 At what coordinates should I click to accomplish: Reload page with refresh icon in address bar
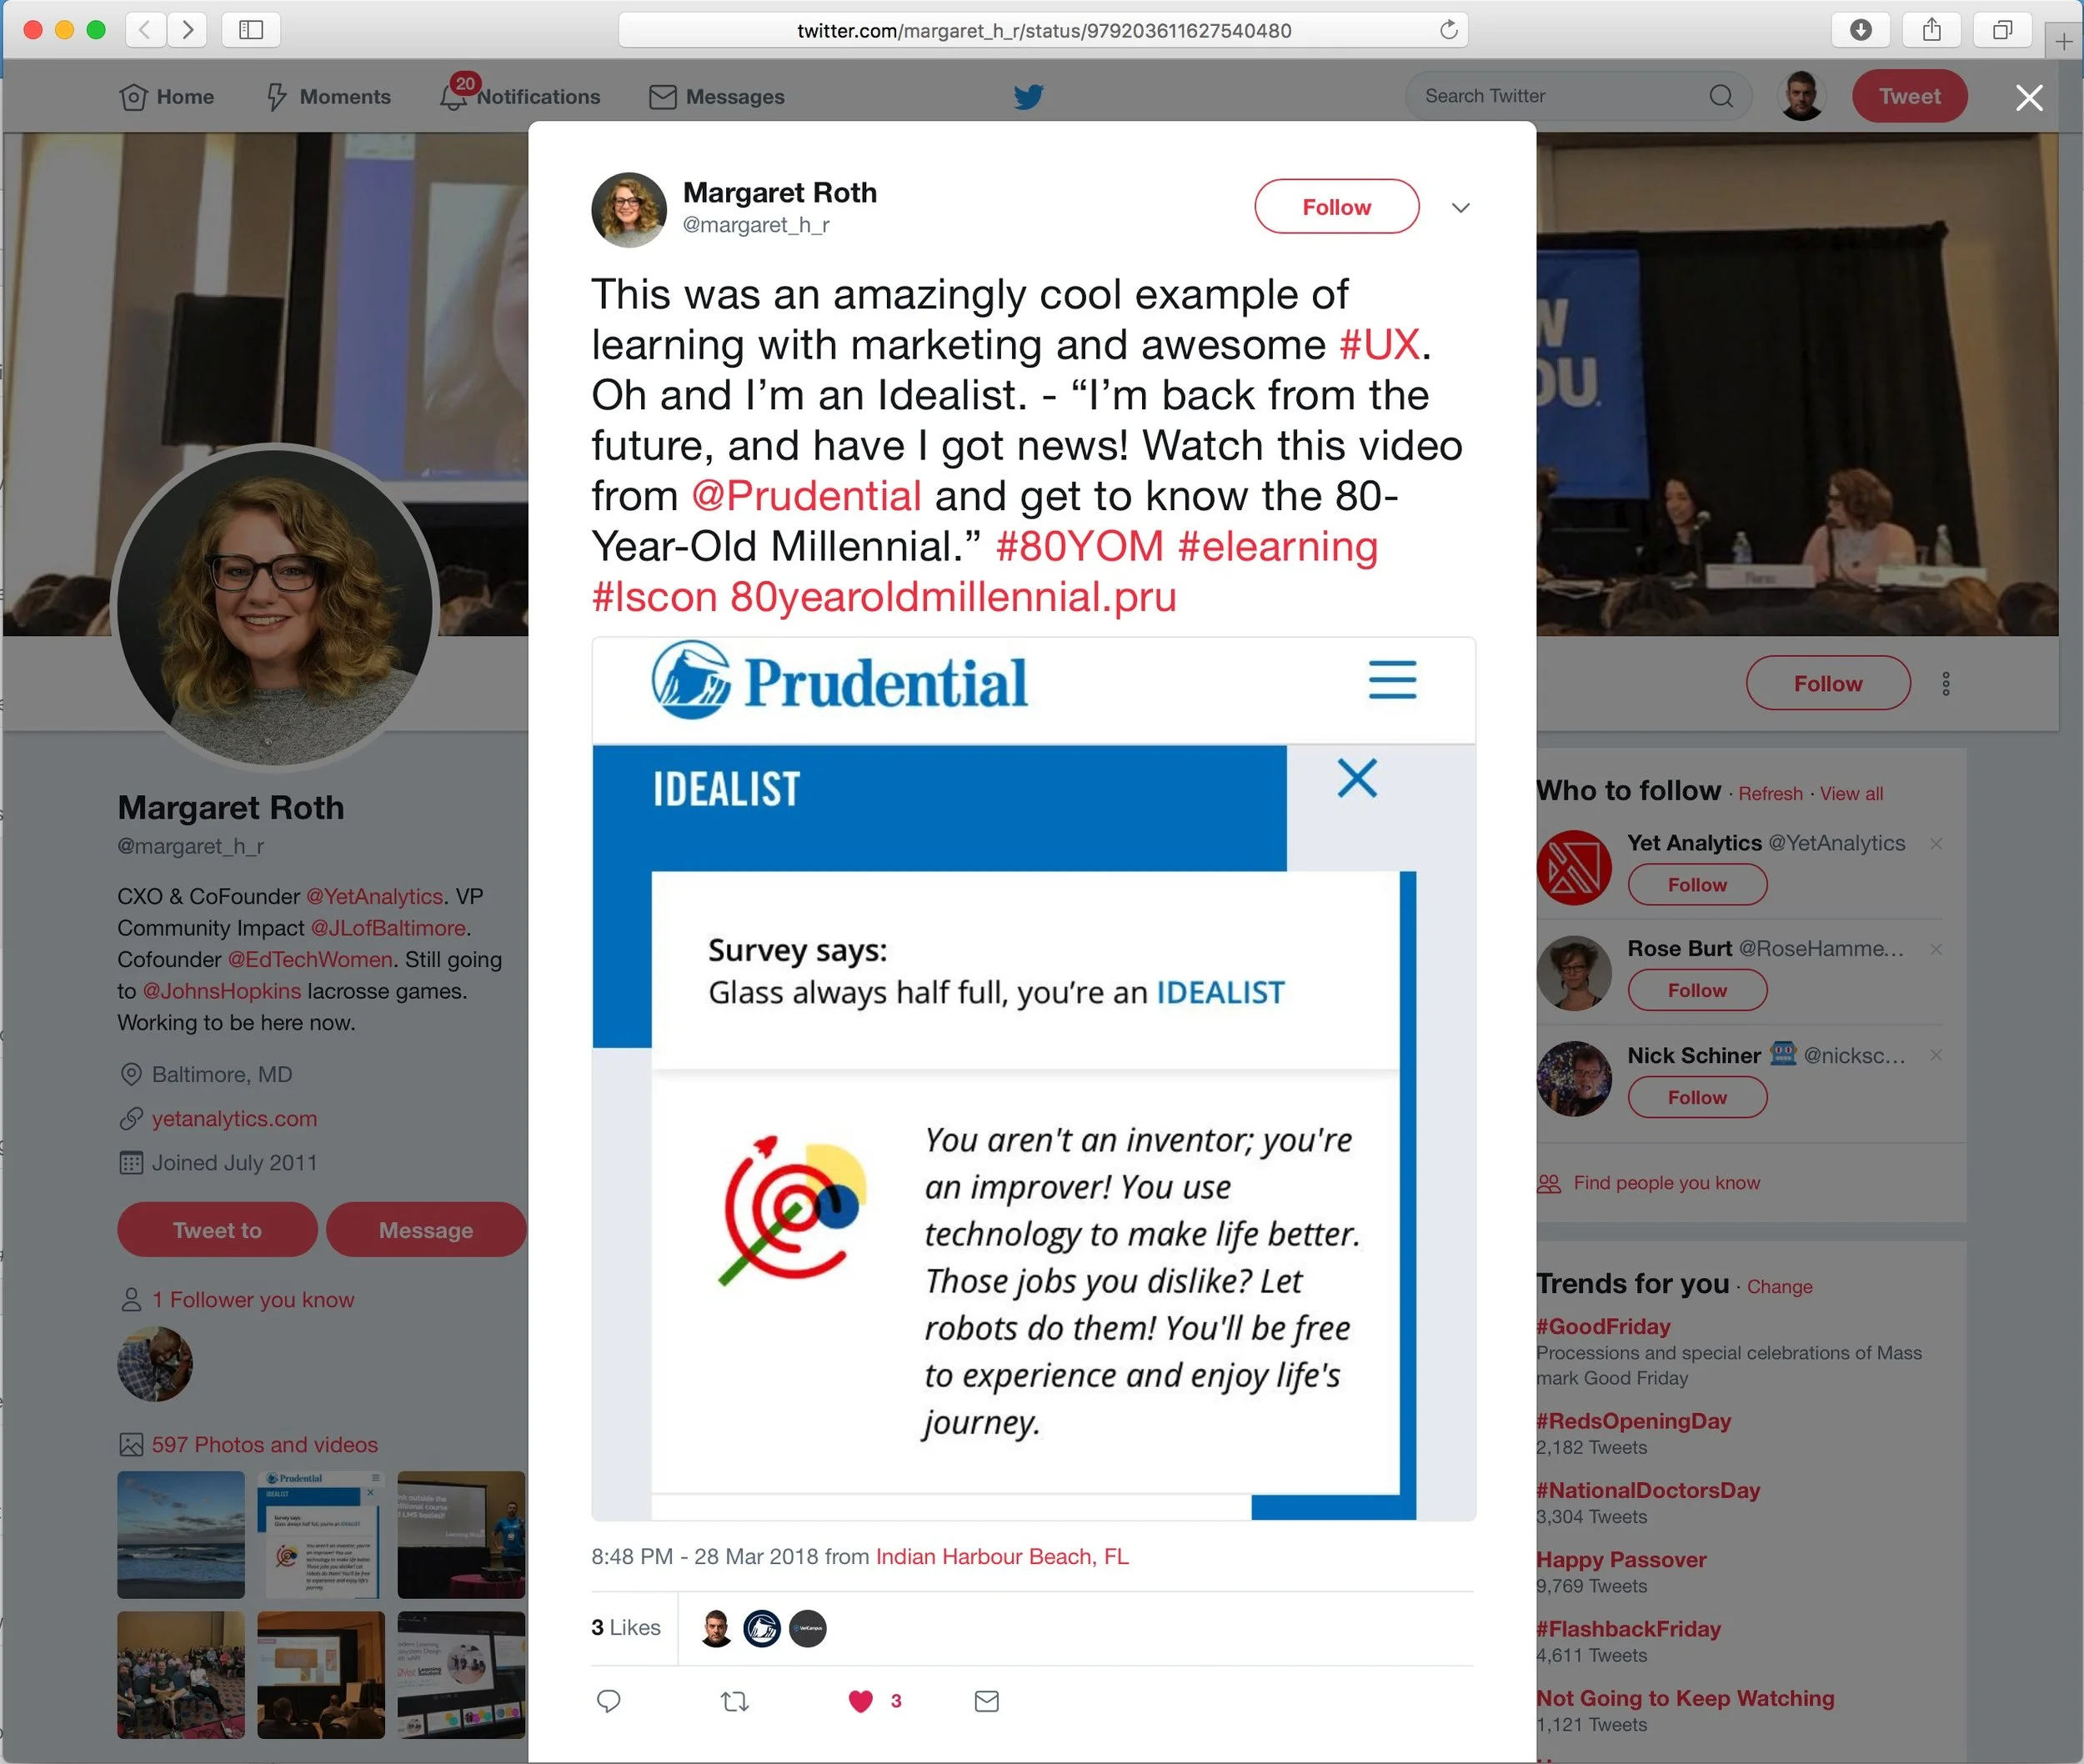tap(1448, 30)
